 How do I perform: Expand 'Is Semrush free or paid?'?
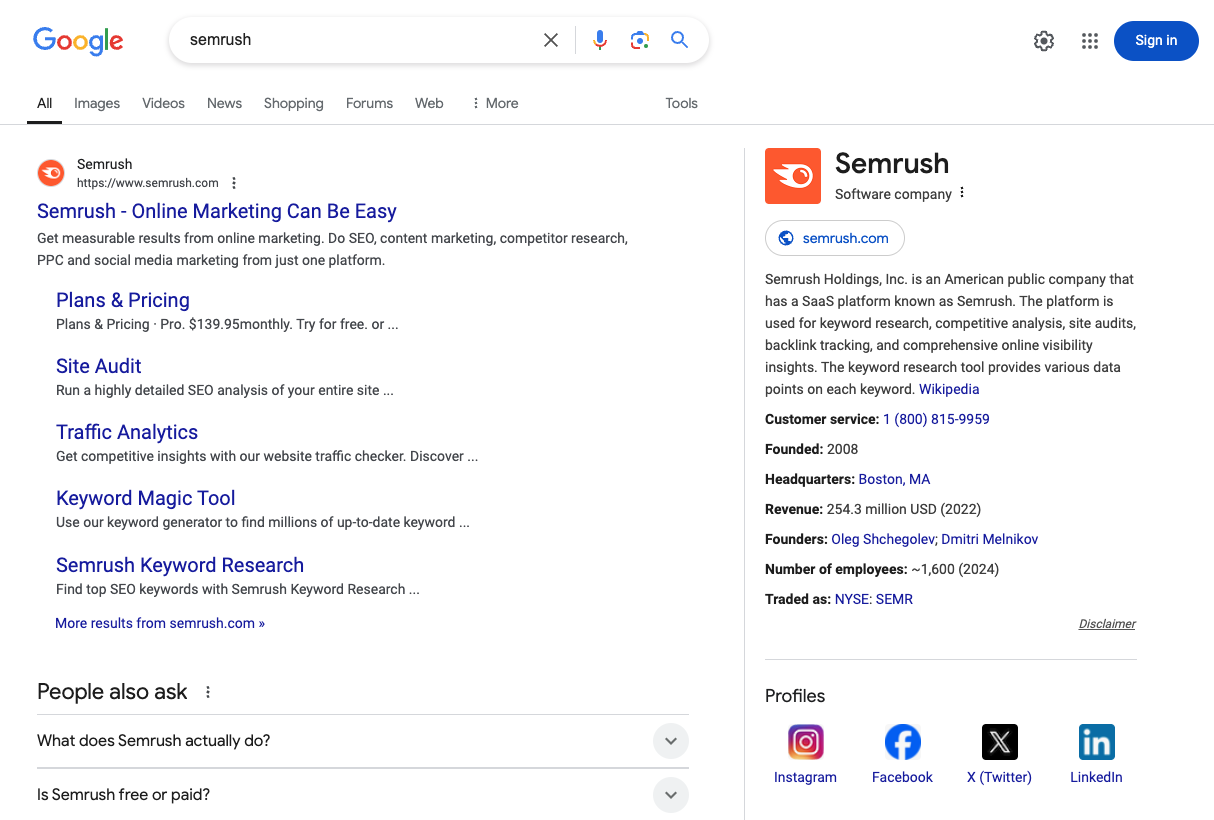(671, 795)
